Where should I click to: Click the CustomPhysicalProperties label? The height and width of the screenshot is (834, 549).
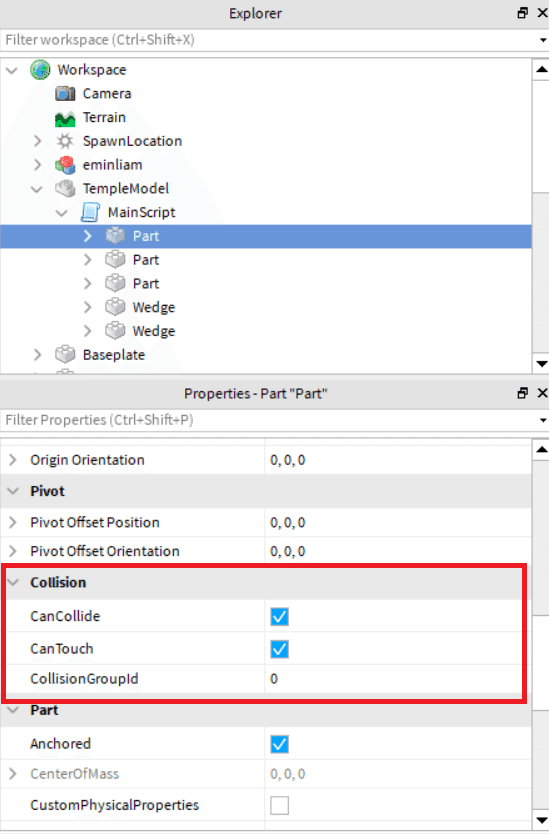(x=114, y=805)
